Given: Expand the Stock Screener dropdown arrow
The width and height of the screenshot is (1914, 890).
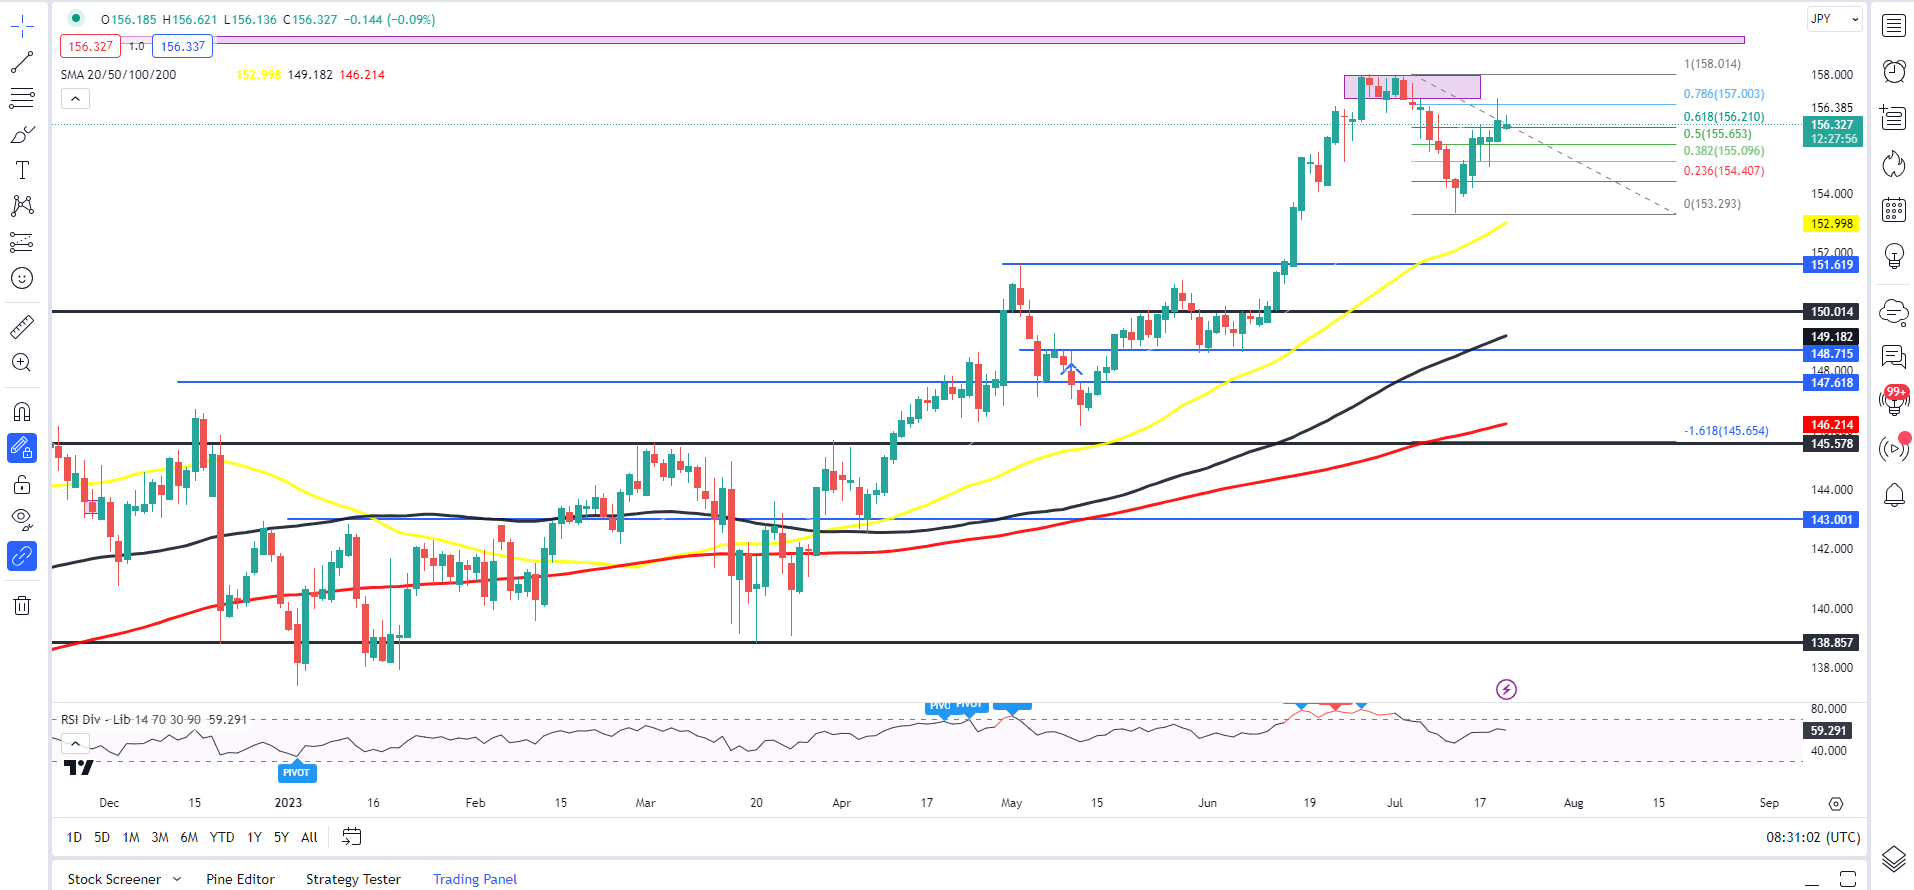Looking at the screenshot, I should click(177, 879).
